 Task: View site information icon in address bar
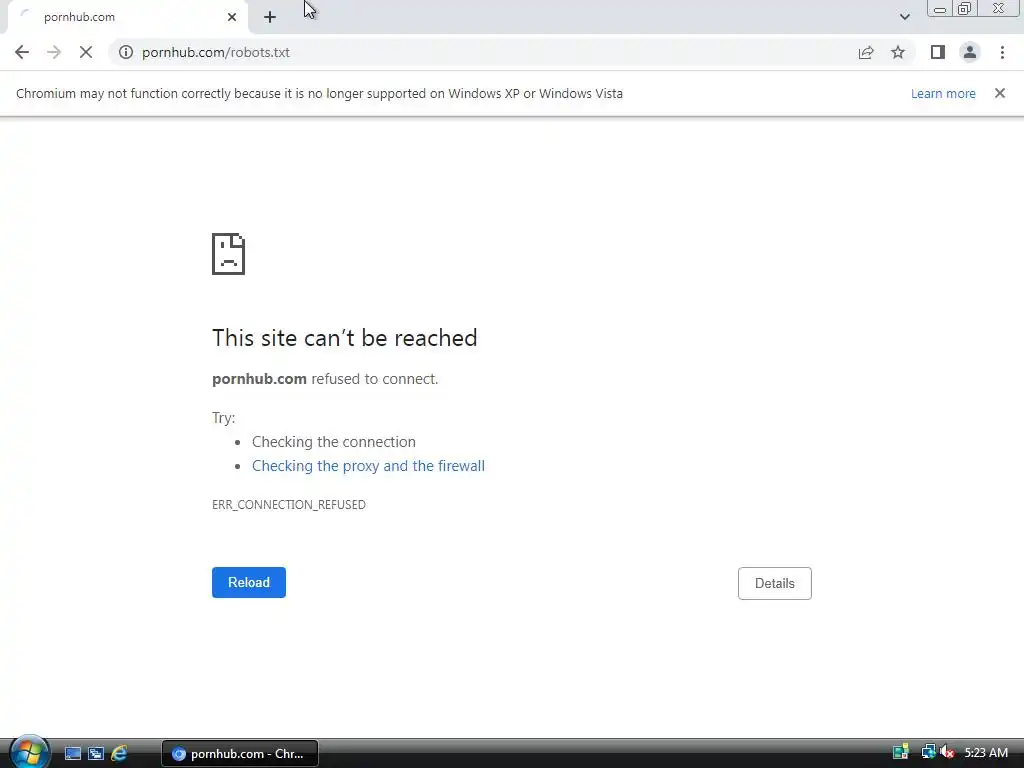[126, 52]
